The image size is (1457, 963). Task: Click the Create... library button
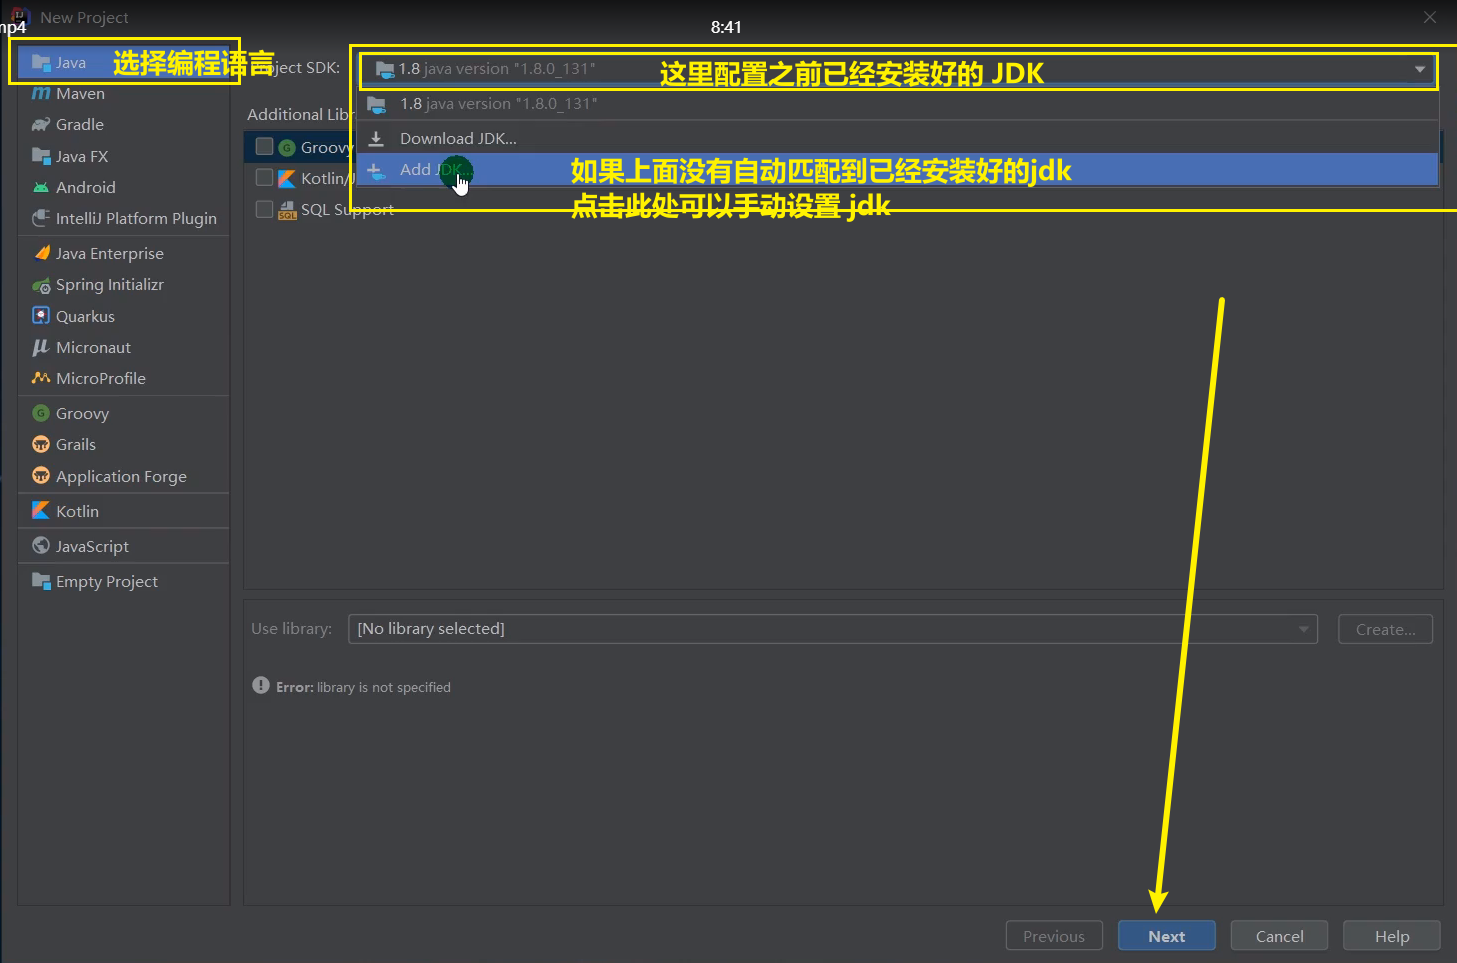(1385, 629)
